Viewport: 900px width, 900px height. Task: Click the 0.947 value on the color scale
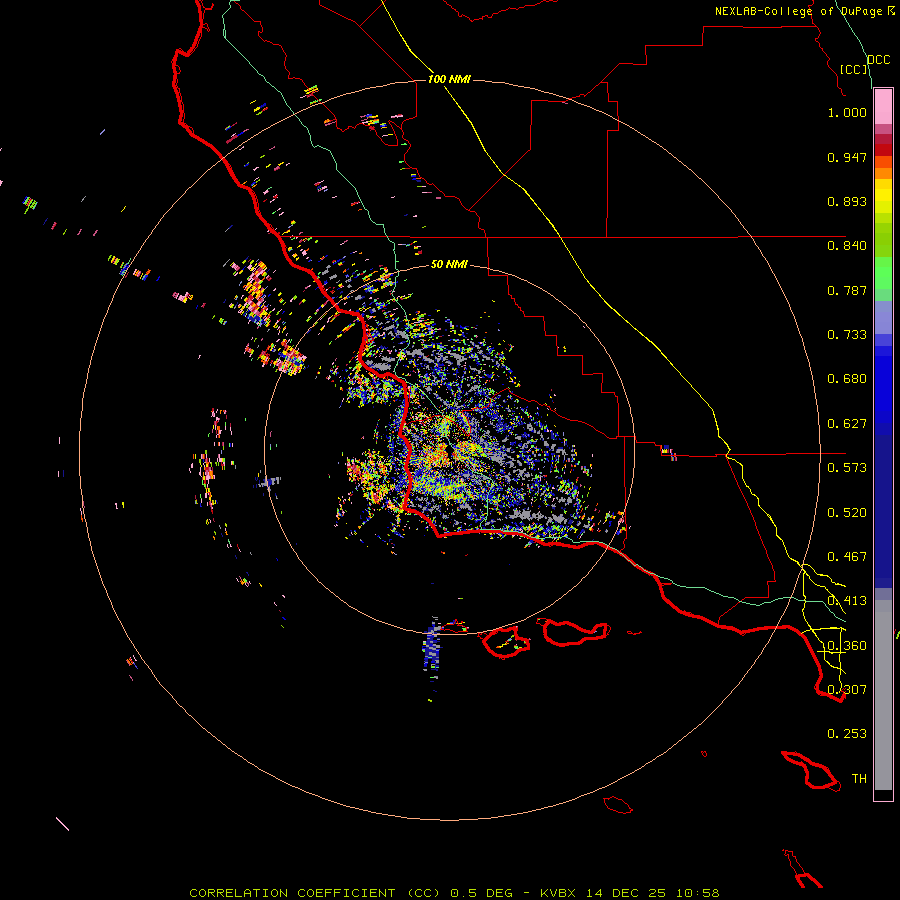click(847, 157)
